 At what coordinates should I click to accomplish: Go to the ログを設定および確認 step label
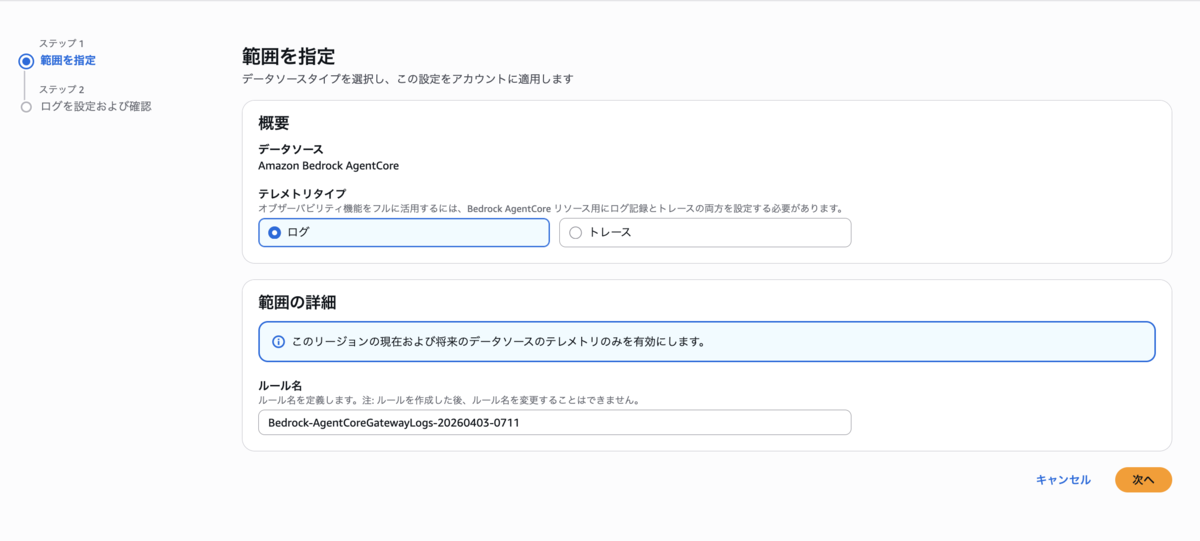click(96, 106)
